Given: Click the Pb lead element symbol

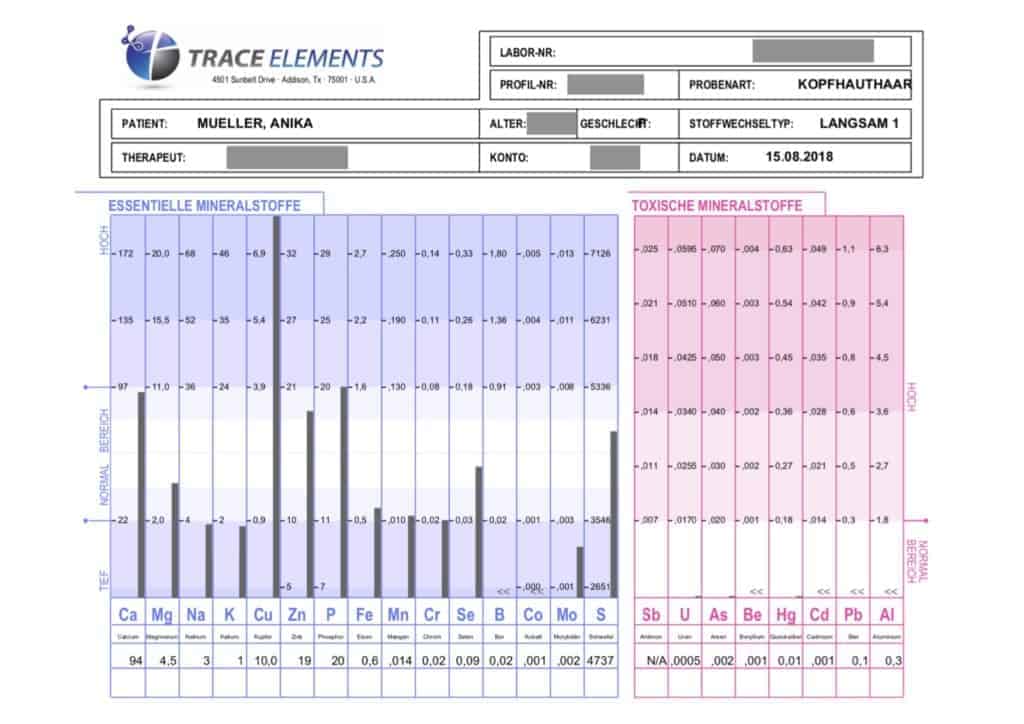Looking at the screenshot, I should point(852,613).
